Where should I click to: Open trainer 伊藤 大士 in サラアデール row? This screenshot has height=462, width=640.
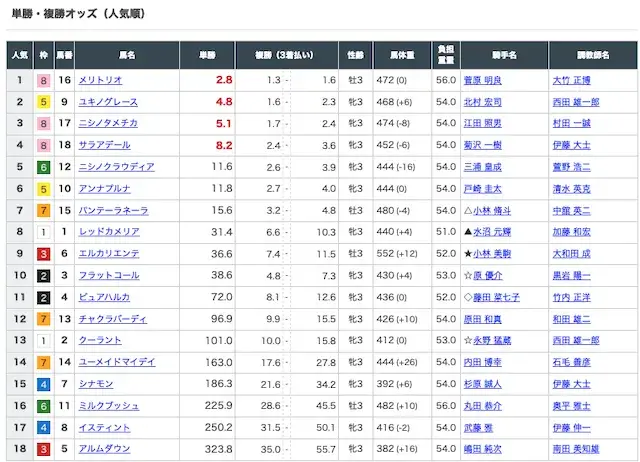coord(571,145)
